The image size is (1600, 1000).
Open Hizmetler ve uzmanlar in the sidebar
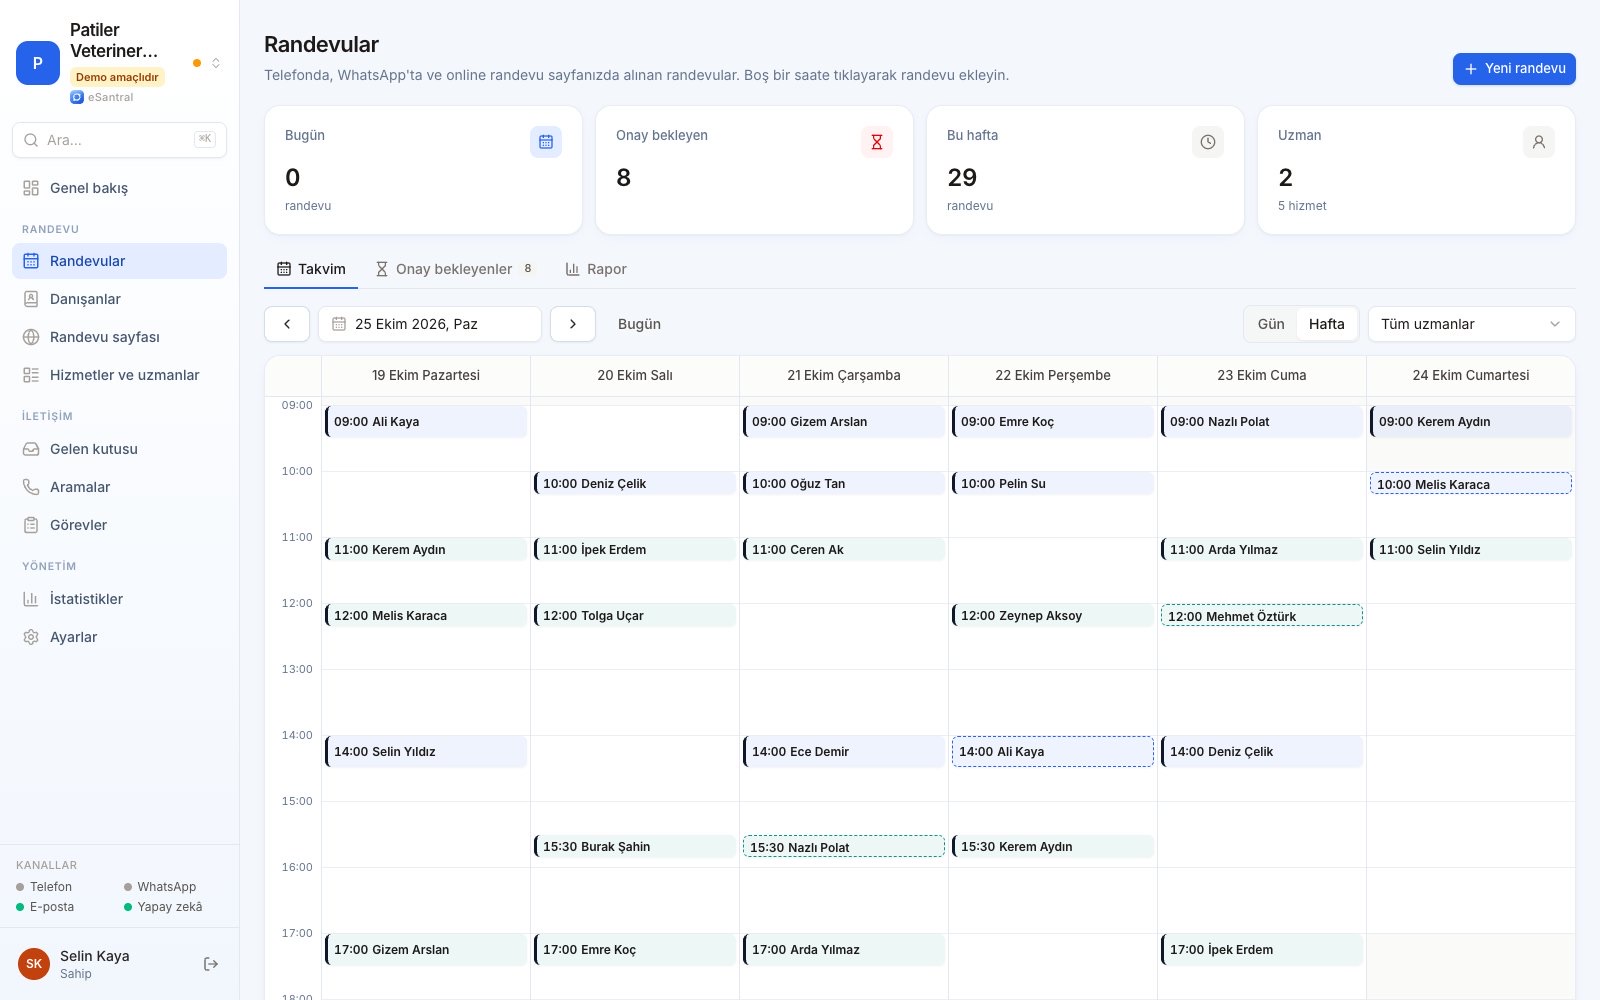click(x=119, y=375)
